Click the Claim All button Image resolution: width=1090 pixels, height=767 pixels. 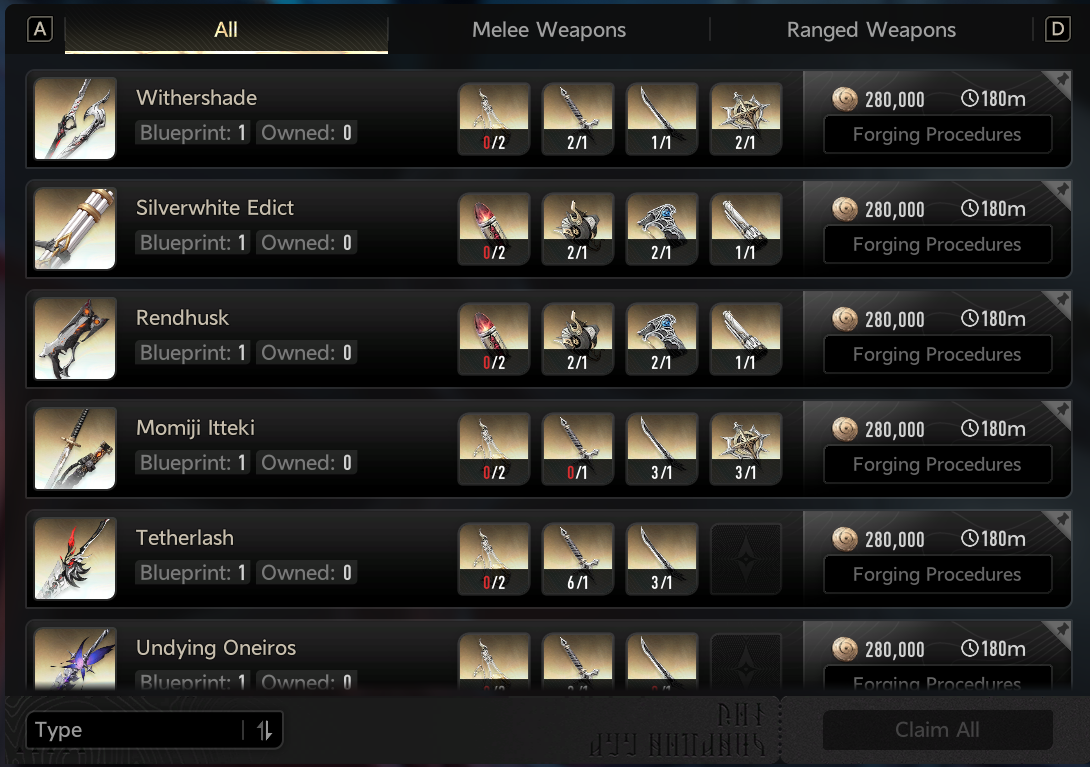[937, 729]
